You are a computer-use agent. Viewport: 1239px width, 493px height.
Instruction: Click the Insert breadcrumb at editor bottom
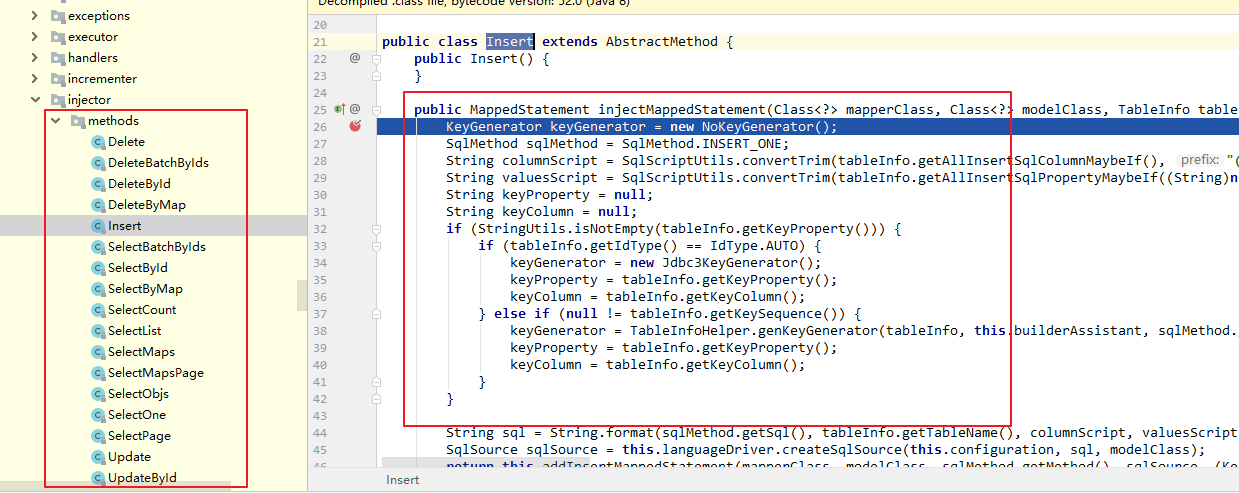404,480
